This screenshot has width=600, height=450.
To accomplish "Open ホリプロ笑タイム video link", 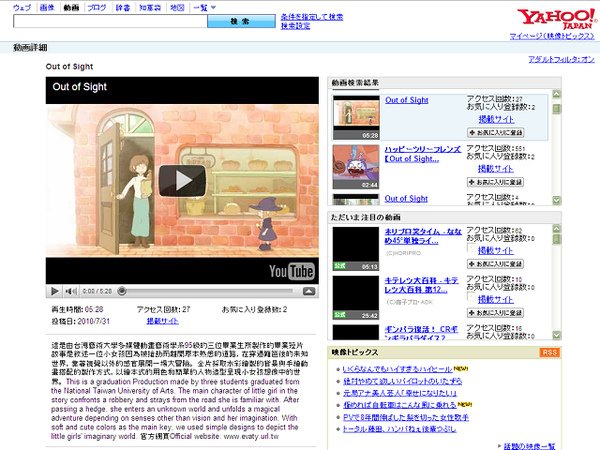I will [423, 236].
